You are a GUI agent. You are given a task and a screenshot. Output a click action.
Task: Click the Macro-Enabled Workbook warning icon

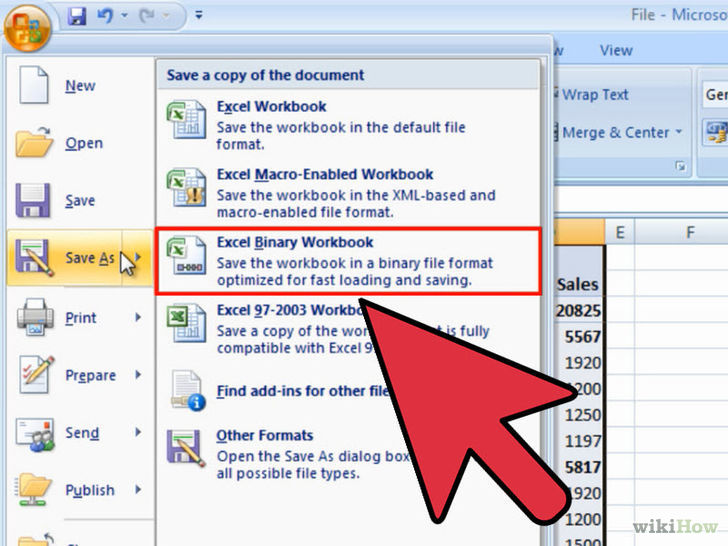[186, 187]
